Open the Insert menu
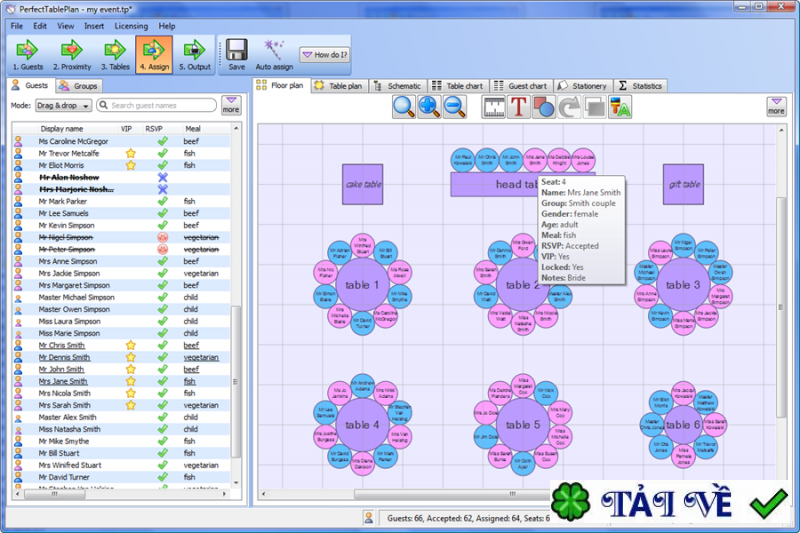Image resolution: width=800 pixels, height=533 pixels. (x=94, y=26)
